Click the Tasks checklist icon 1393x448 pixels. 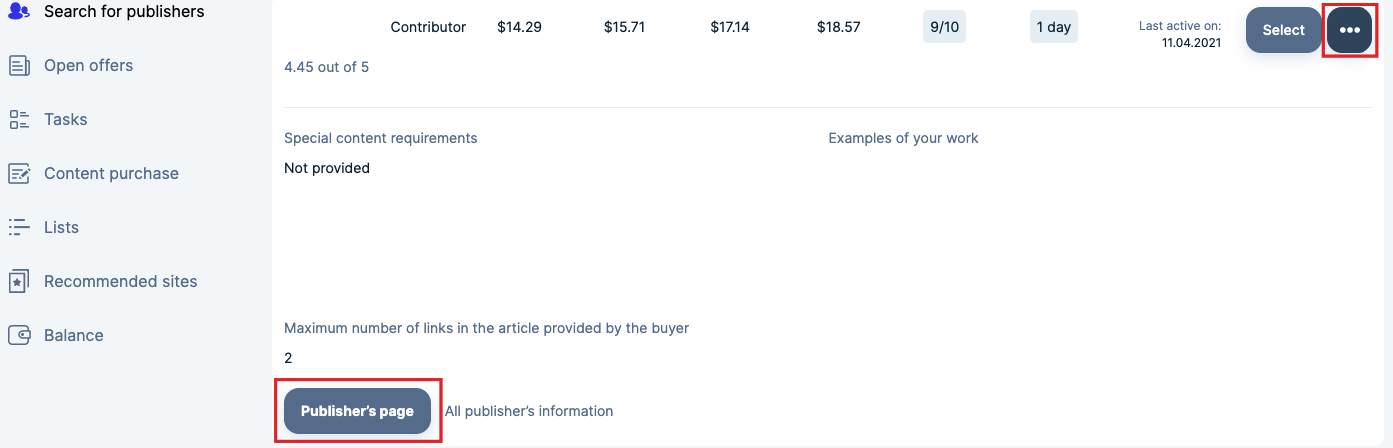[19, 120]
